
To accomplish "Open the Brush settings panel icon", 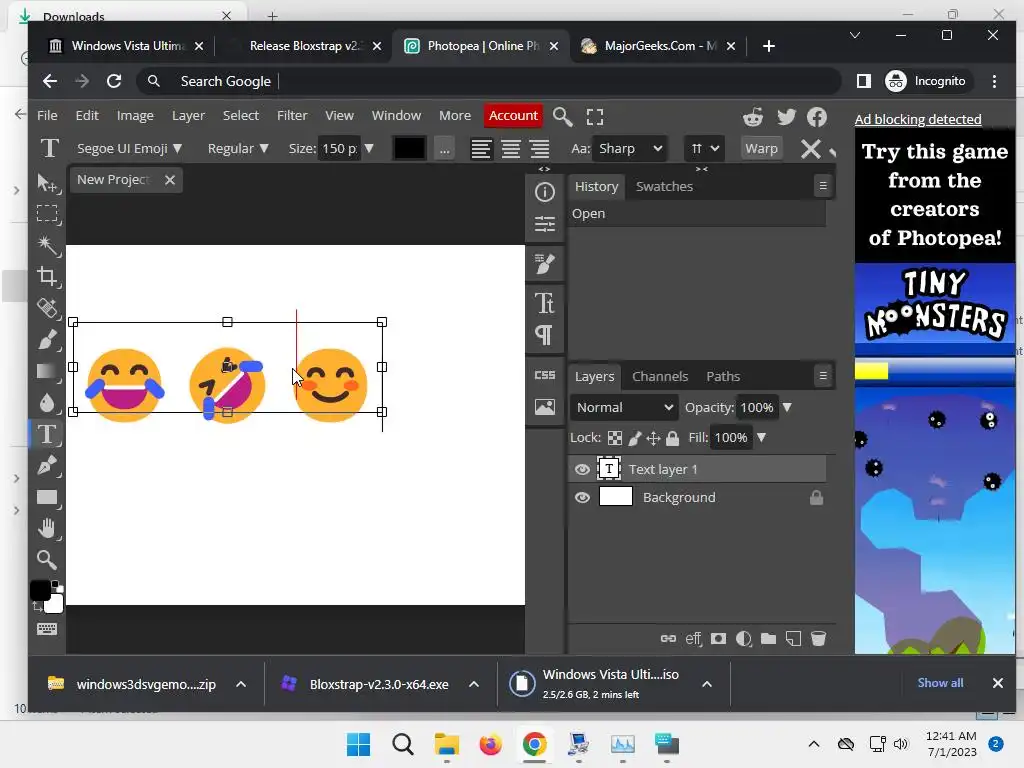I will pos(545,263).
